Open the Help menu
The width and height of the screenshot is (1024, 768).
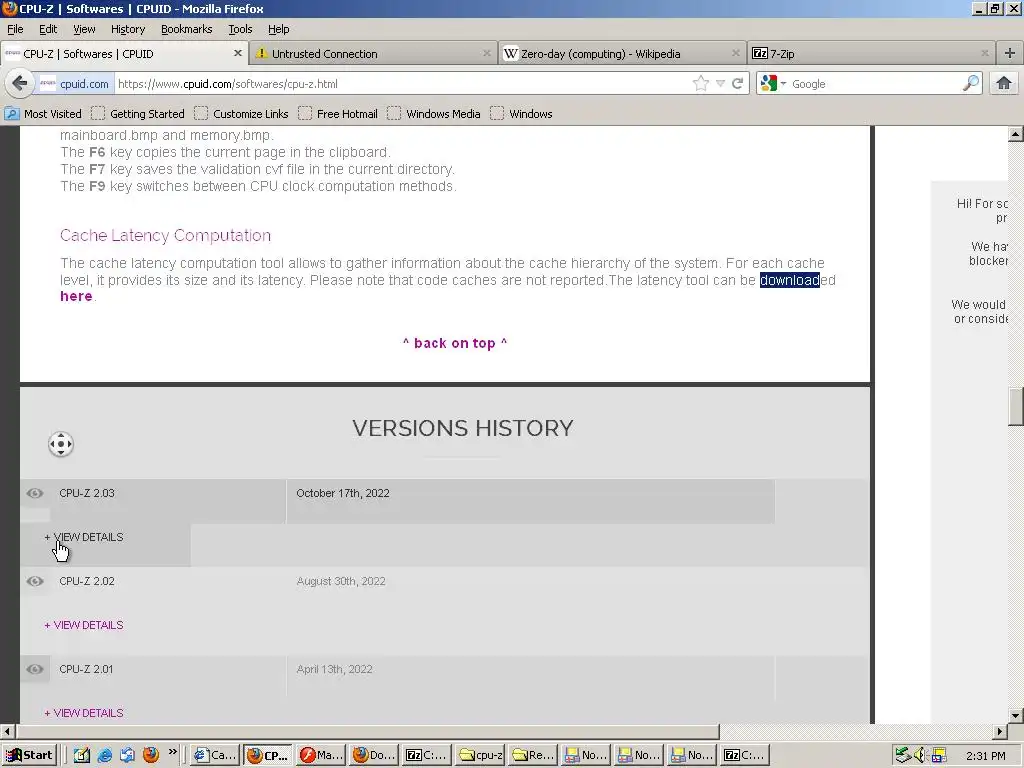tap(279, 29)
